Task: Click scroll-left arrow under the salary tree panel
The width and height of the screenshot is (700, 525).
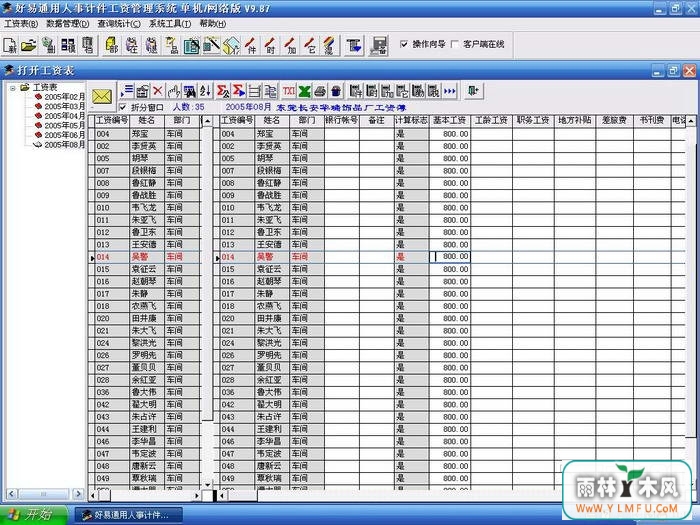Action: (x=12, y=494)
